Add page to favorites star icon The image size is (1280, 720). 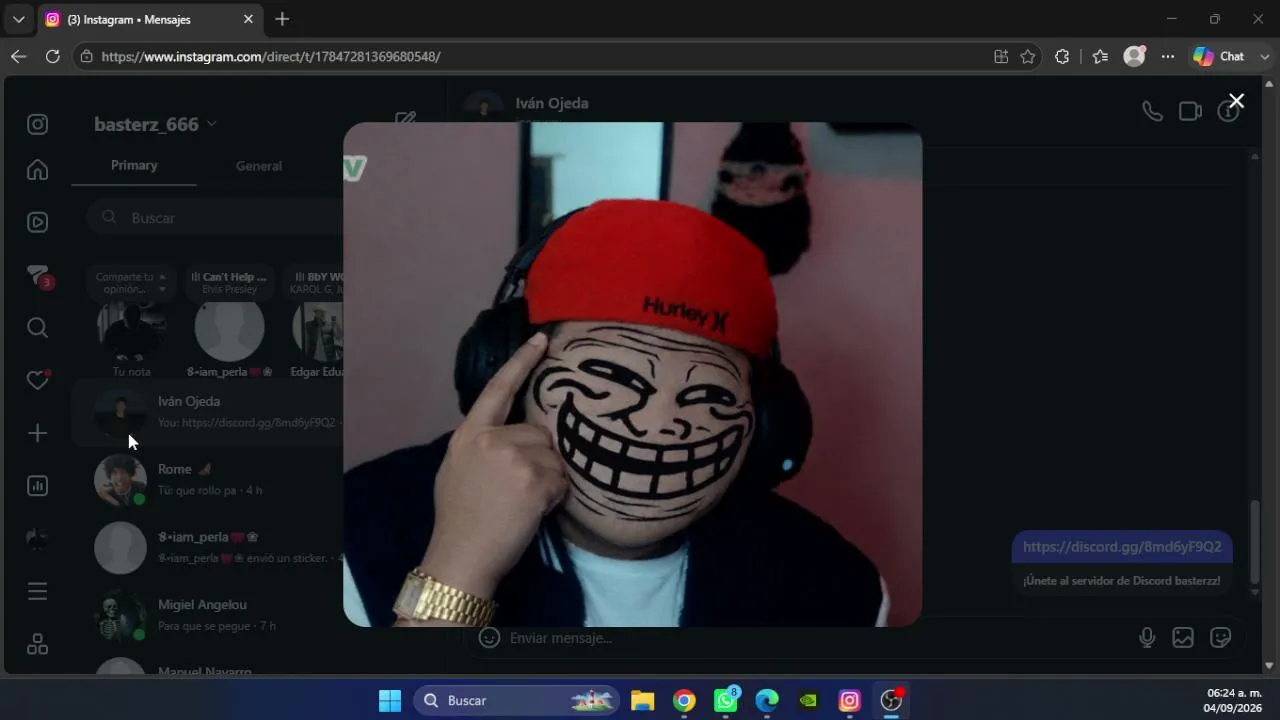coord(1028,57)
